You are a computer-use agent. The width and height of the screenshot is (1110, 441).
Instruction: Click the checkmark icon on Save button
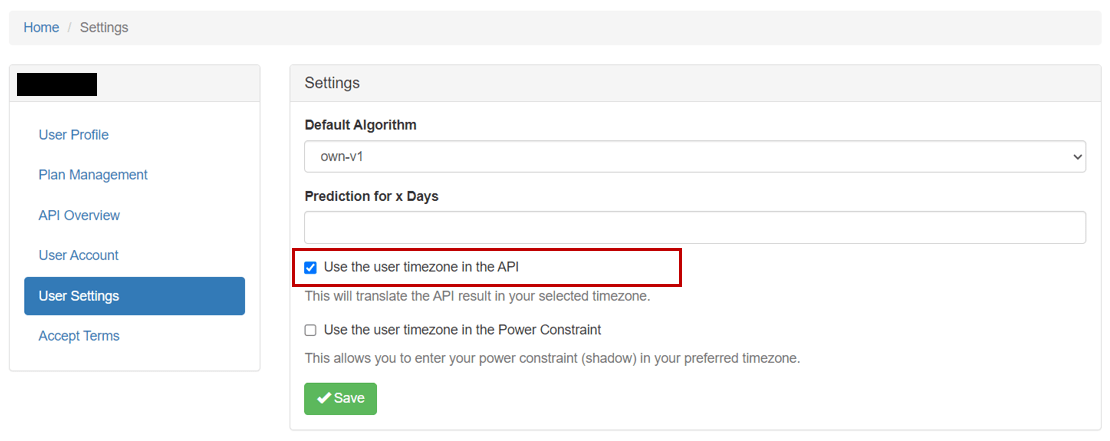click(x=324, y=399)
